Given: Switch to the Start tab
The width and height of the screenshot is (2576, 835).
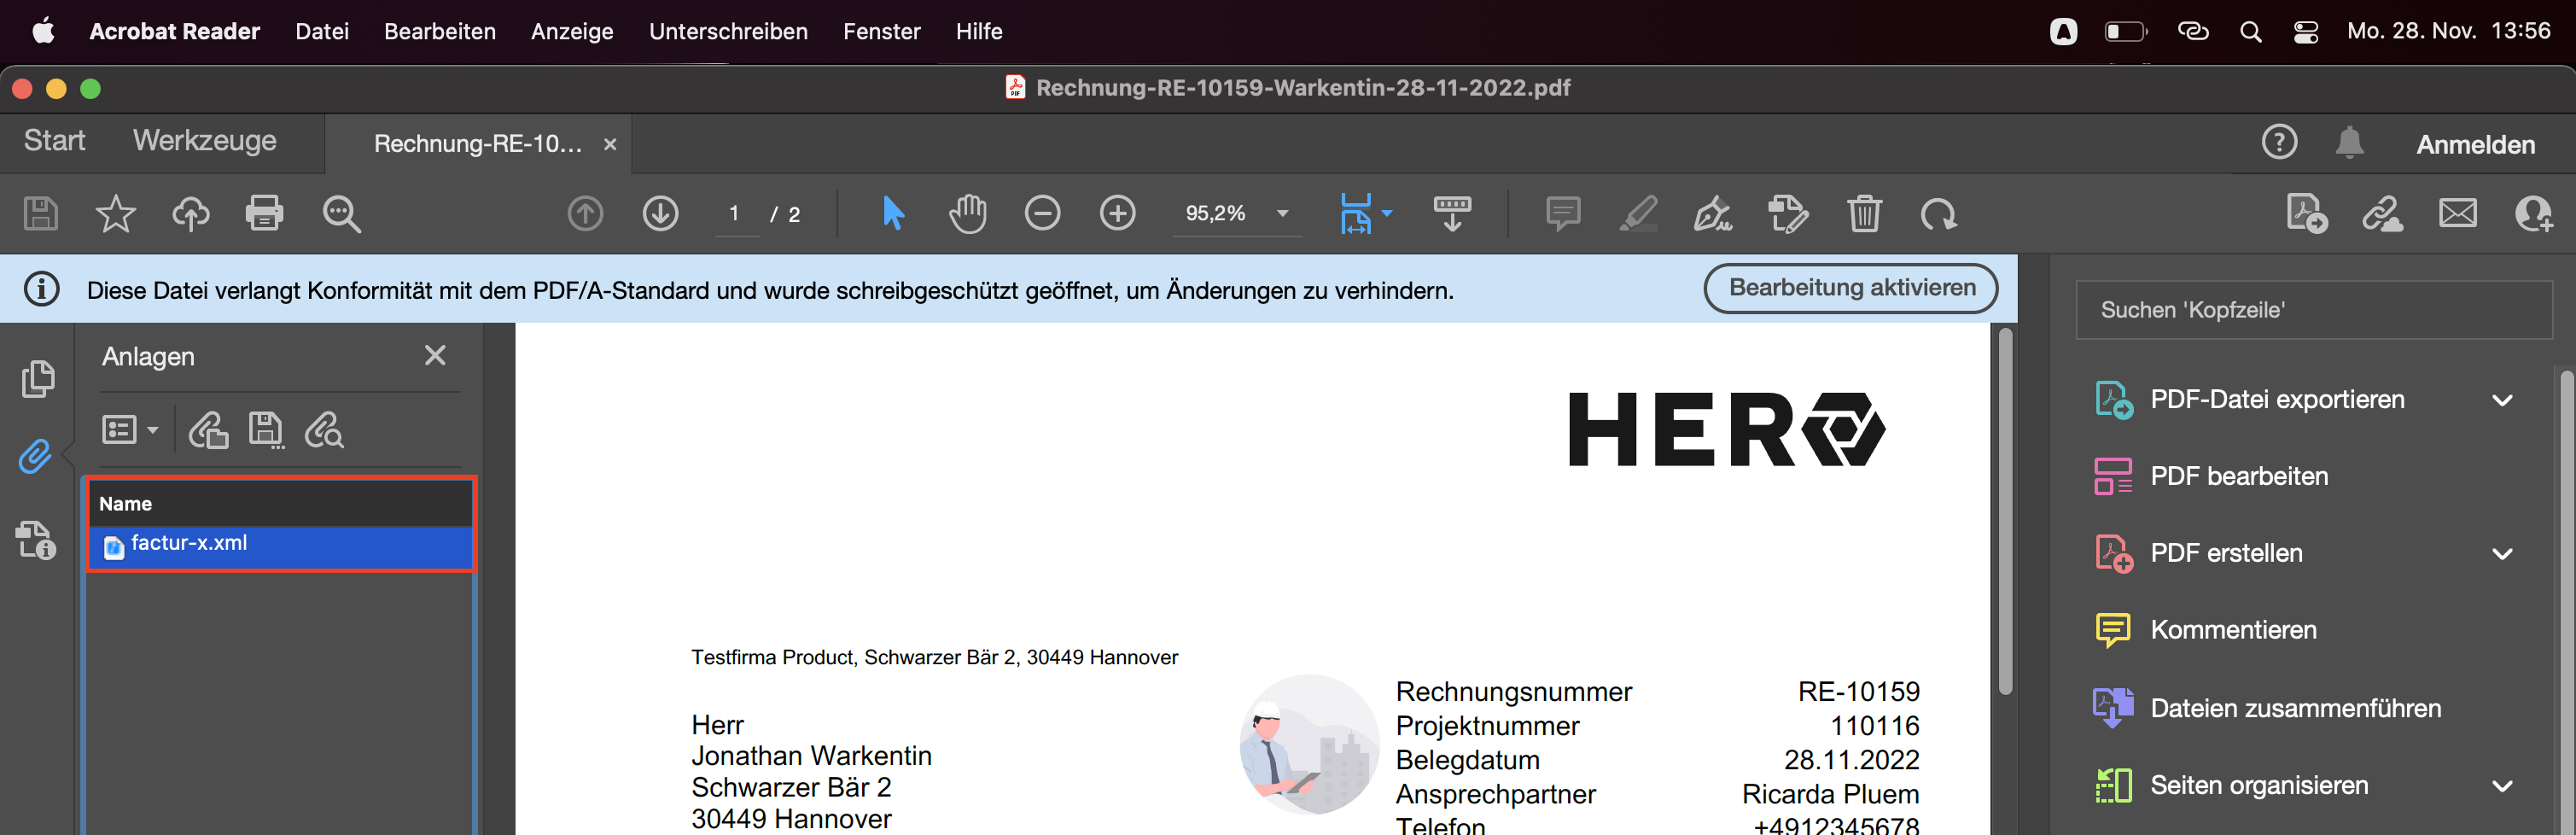Looking at the screenshot, I should 54,140.
